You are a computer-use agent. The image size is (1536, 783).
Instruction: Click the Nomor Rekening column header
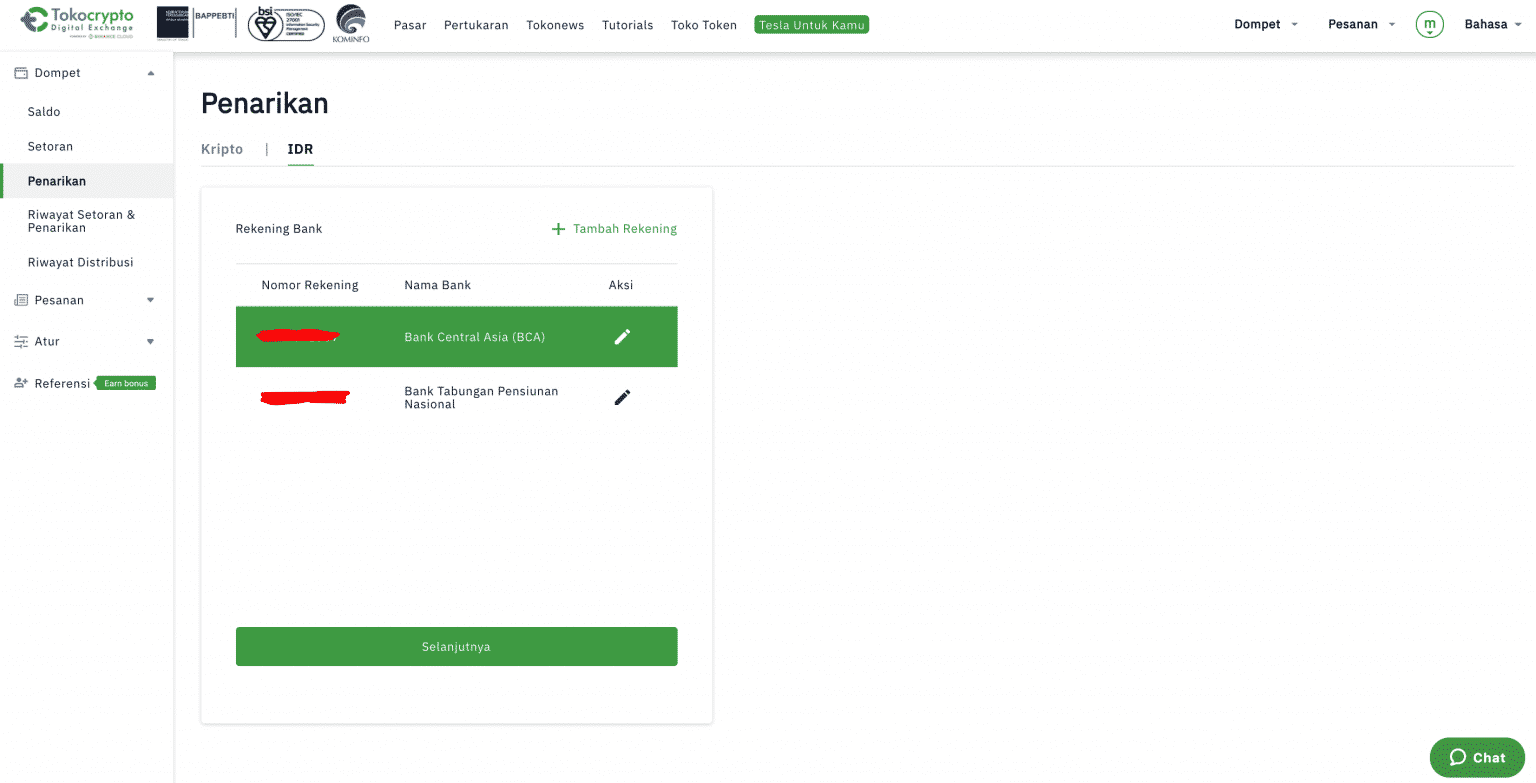coord(310,285)
